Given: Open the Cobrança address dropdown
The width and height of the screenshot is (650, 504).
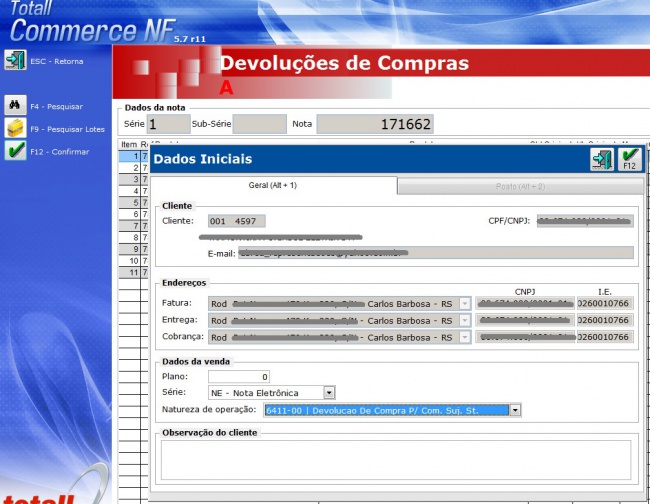Looking at the screenshot, I should [x=464, y=338].
